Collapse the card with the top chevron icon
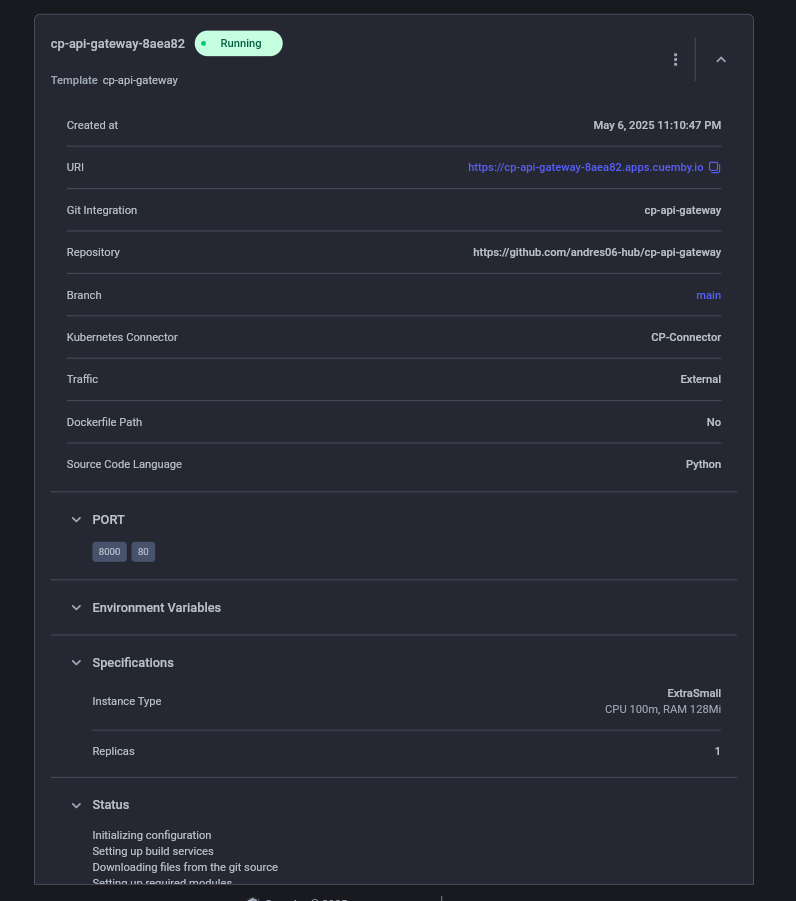Viewport: 796px width, 901px height. 721,59
